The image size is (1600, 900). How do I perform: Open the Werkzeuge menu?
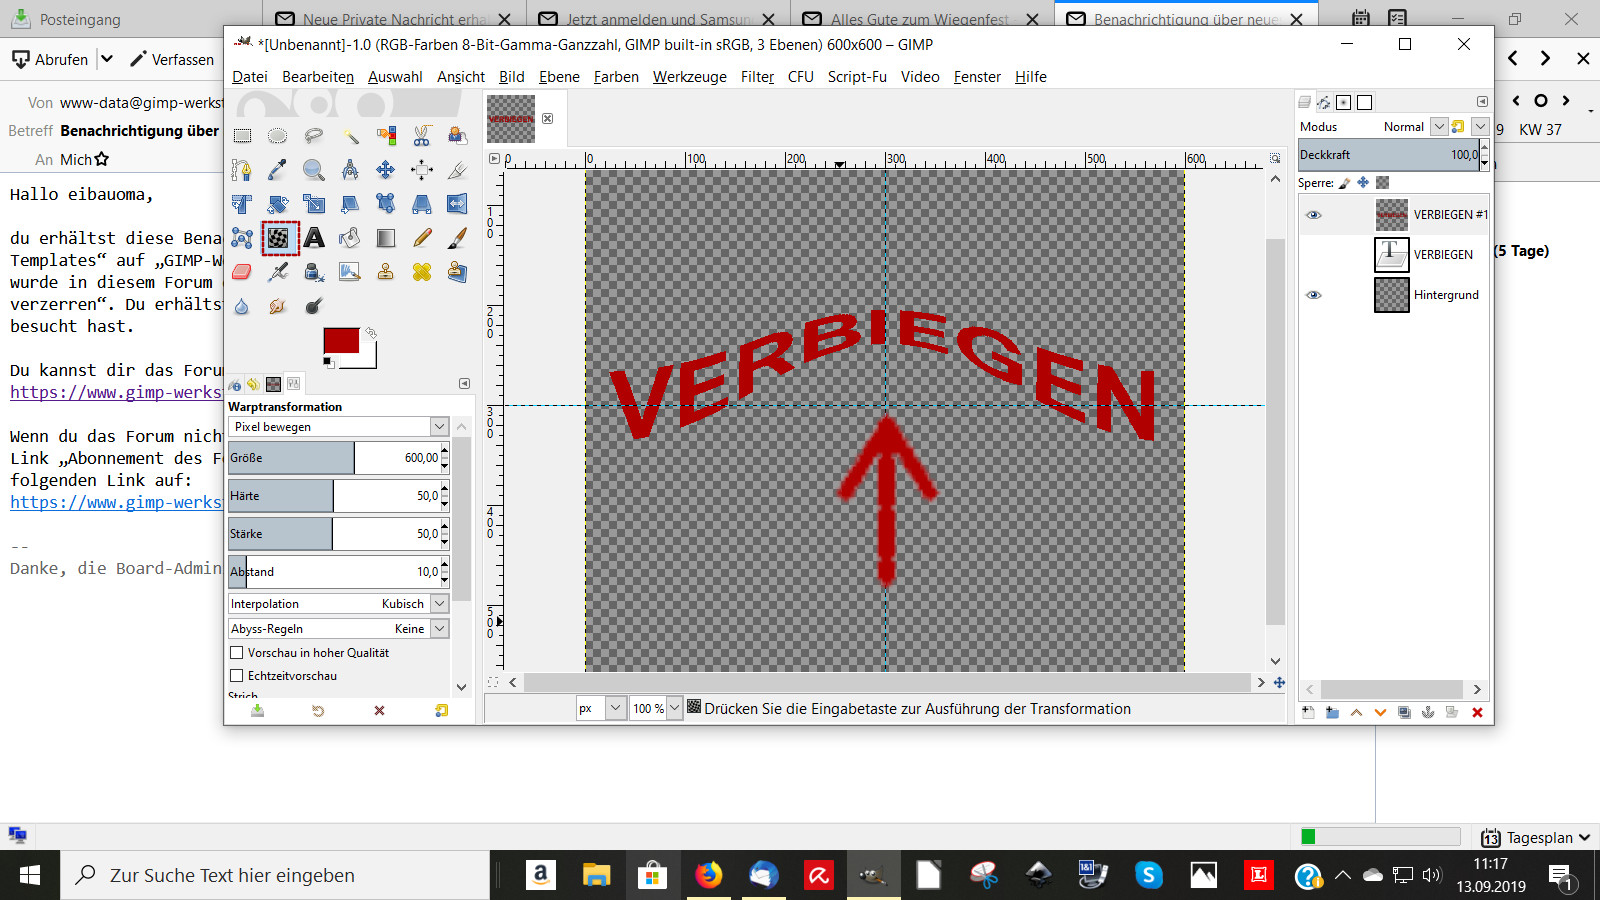coord(689,77)
